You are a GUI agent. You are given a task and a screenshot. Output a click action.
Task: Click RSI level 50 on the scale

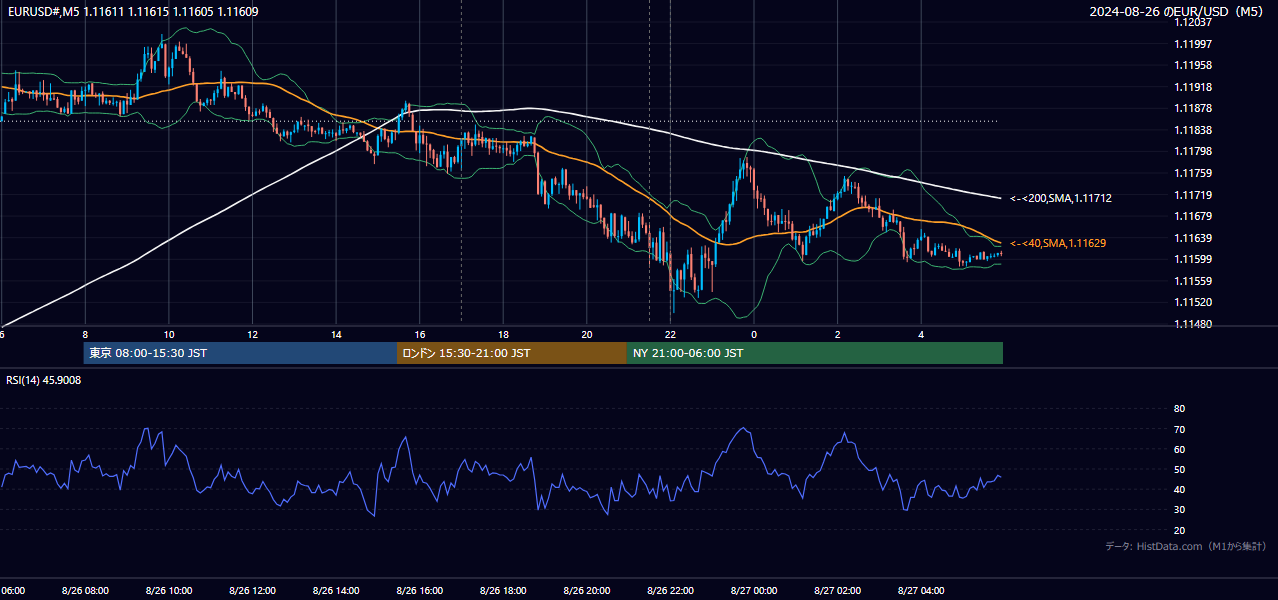tap(1179, 470)
